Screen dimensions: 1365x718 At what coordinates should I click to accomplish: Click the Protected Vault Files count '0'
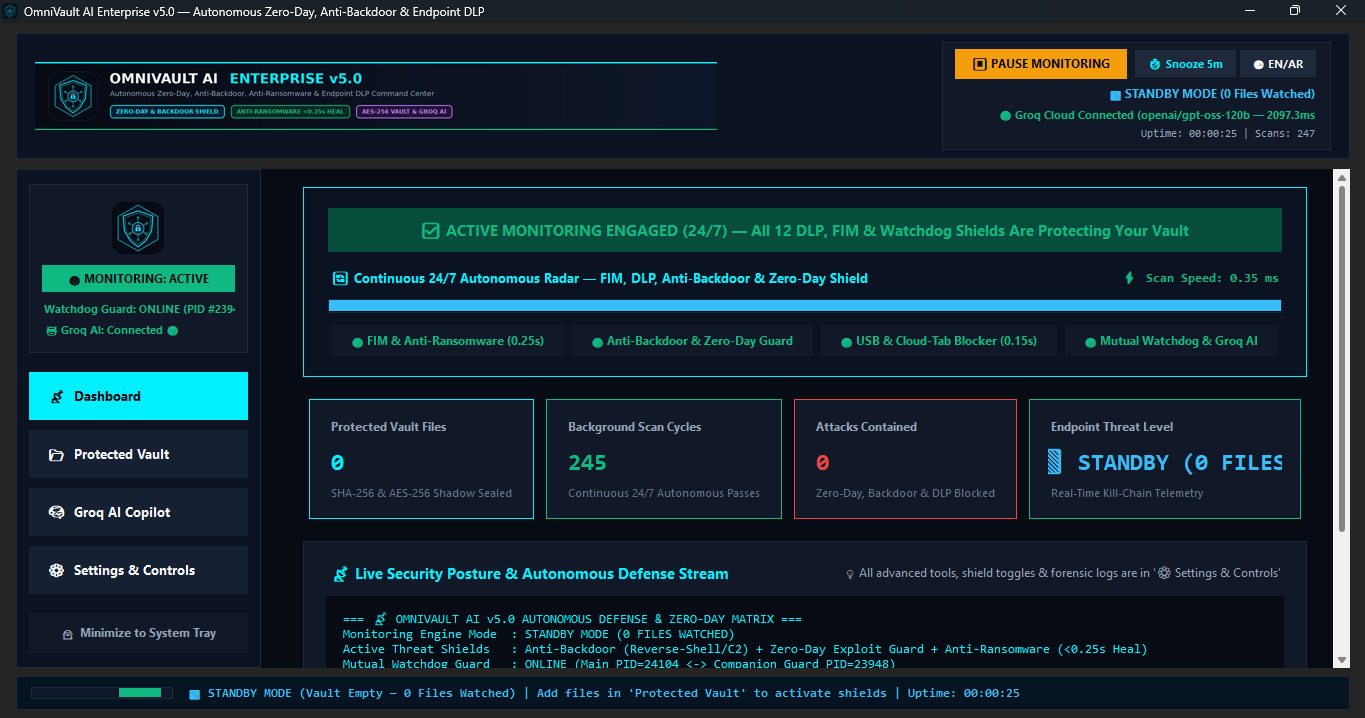(x=338, y=463)
